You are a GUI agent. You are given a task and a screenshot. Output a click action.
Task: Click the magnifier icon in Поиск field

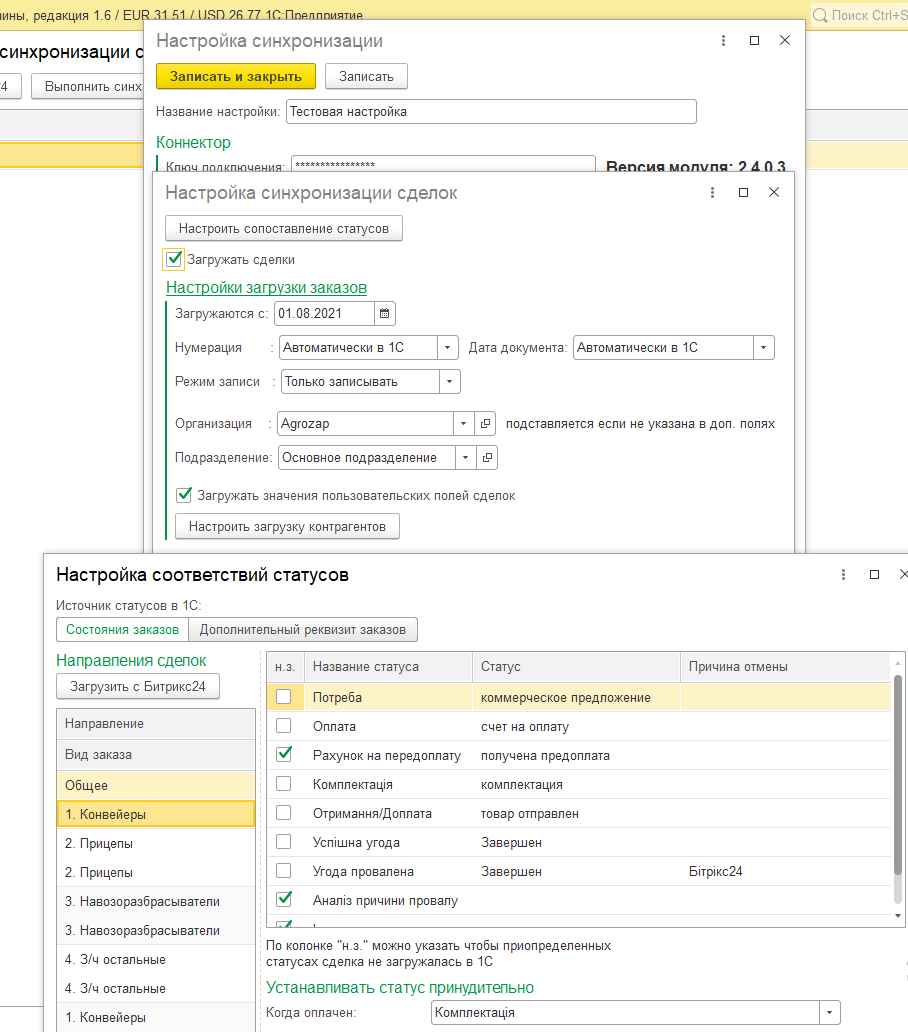click(820, 15)
